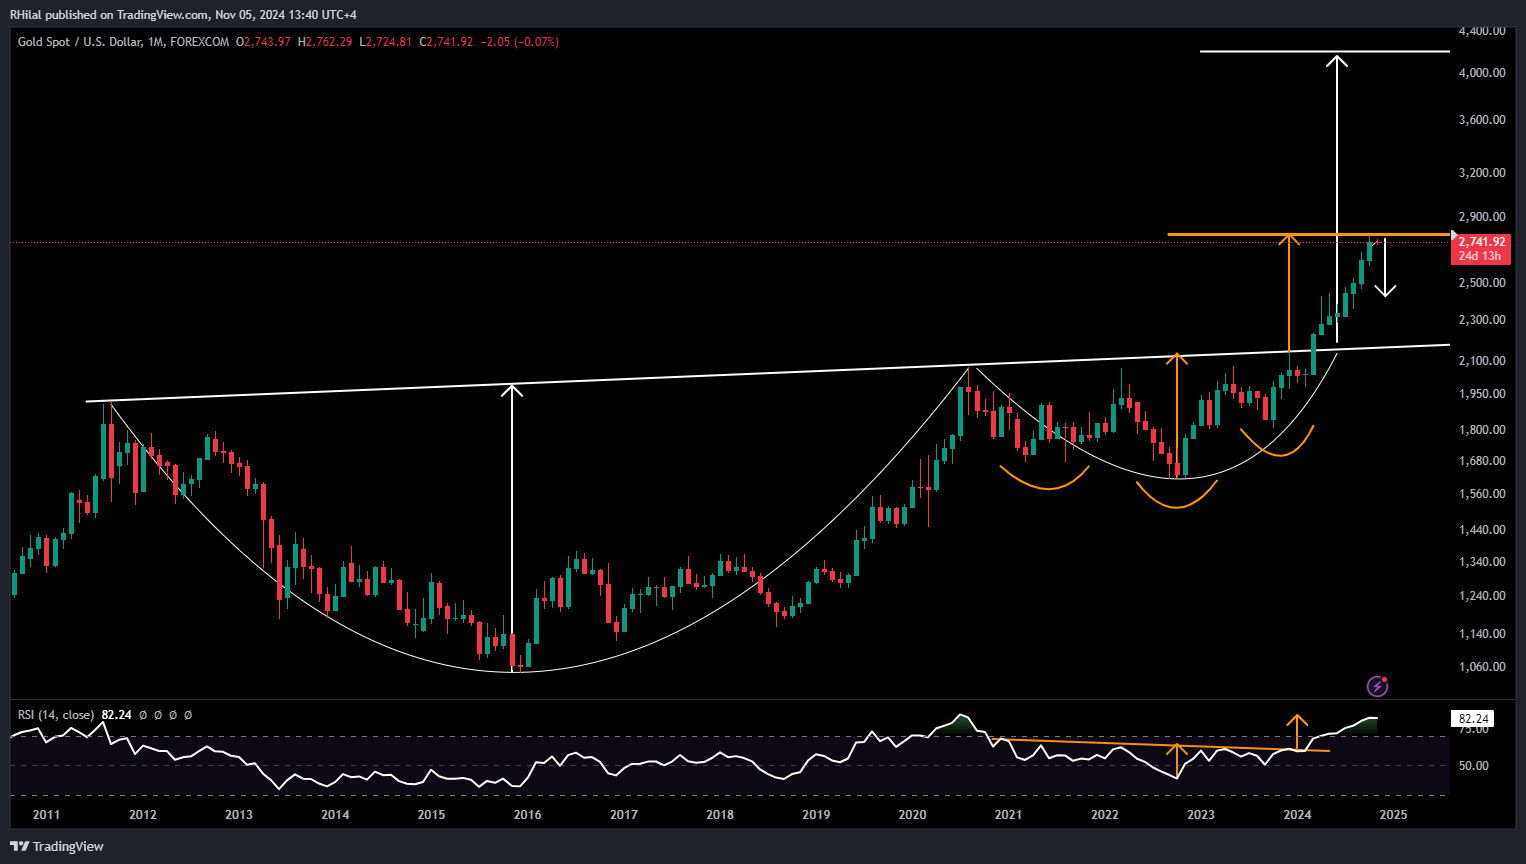Click the 2015 time axis label
The width and height of the screenshot is (1526, 864).
coord(431,814)
